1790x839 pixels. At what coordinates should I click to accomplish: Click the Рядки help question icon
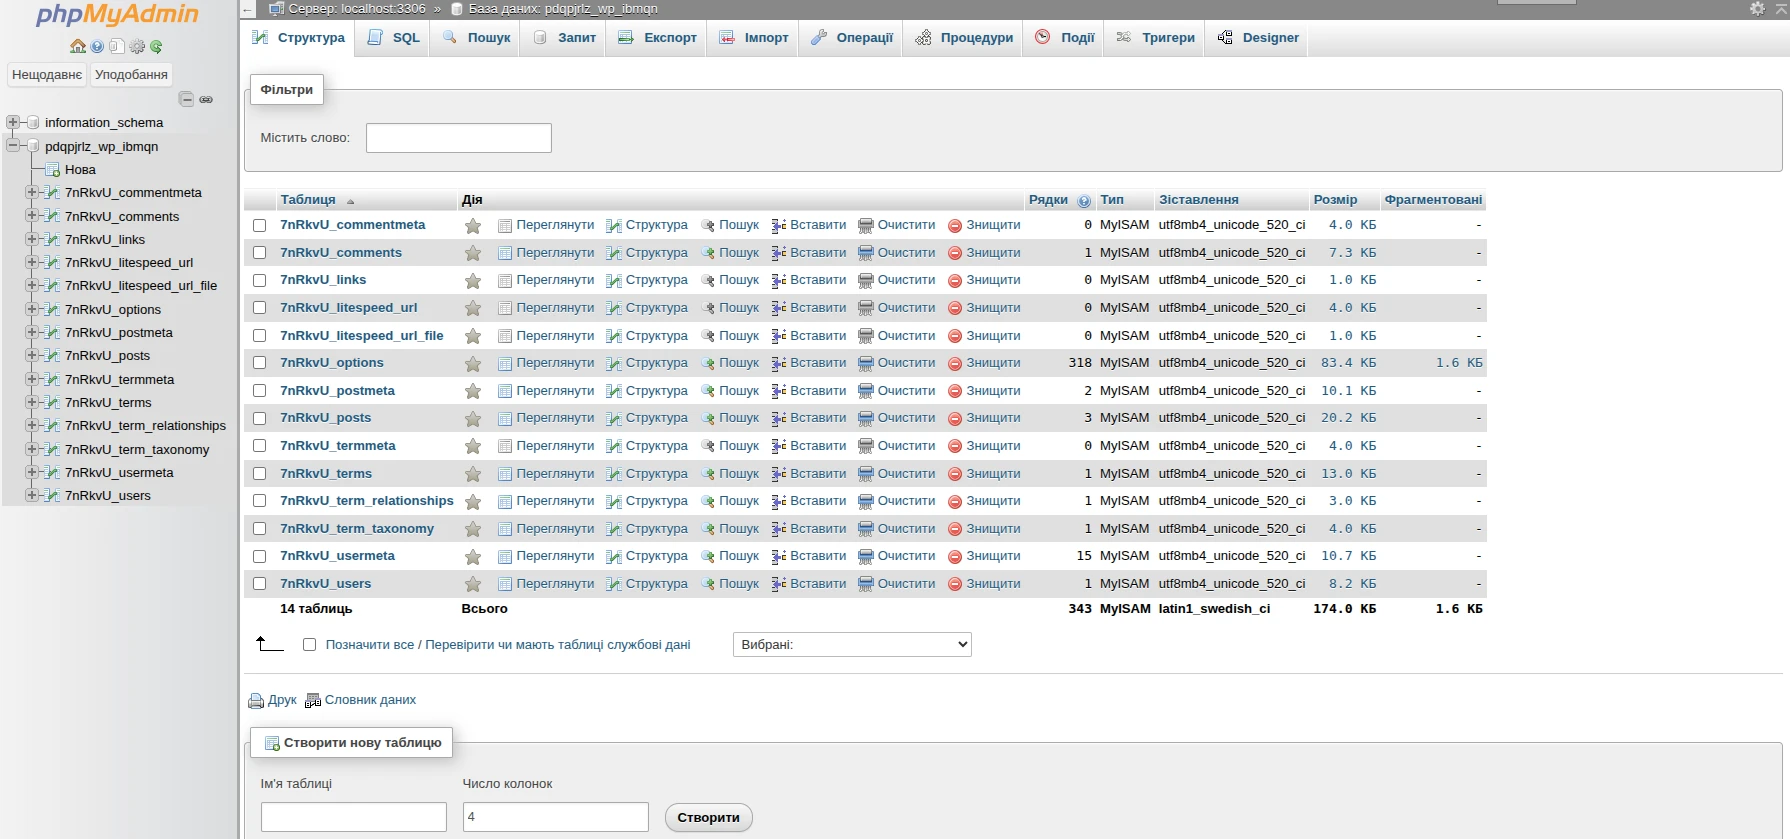coord(1084,201)
